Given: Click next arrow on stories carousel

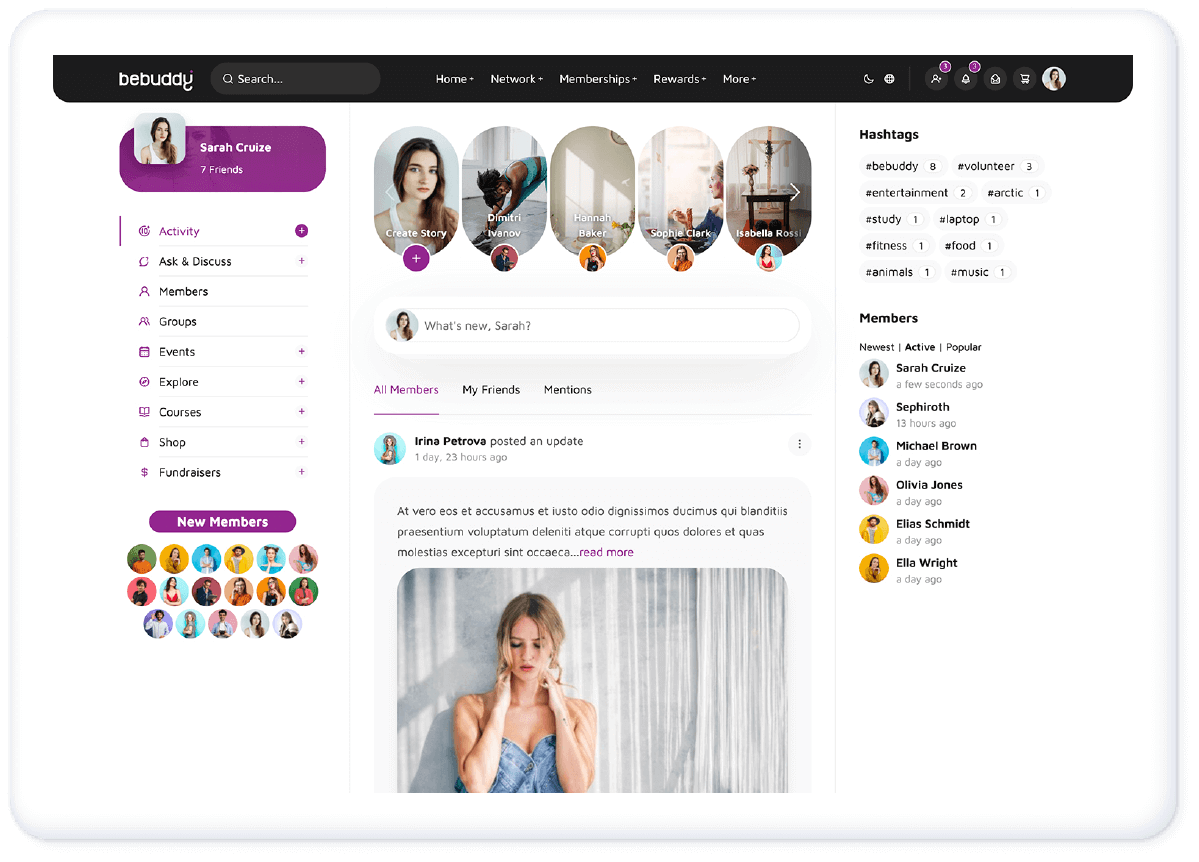Looking at the screenshot, I should 795,192.
